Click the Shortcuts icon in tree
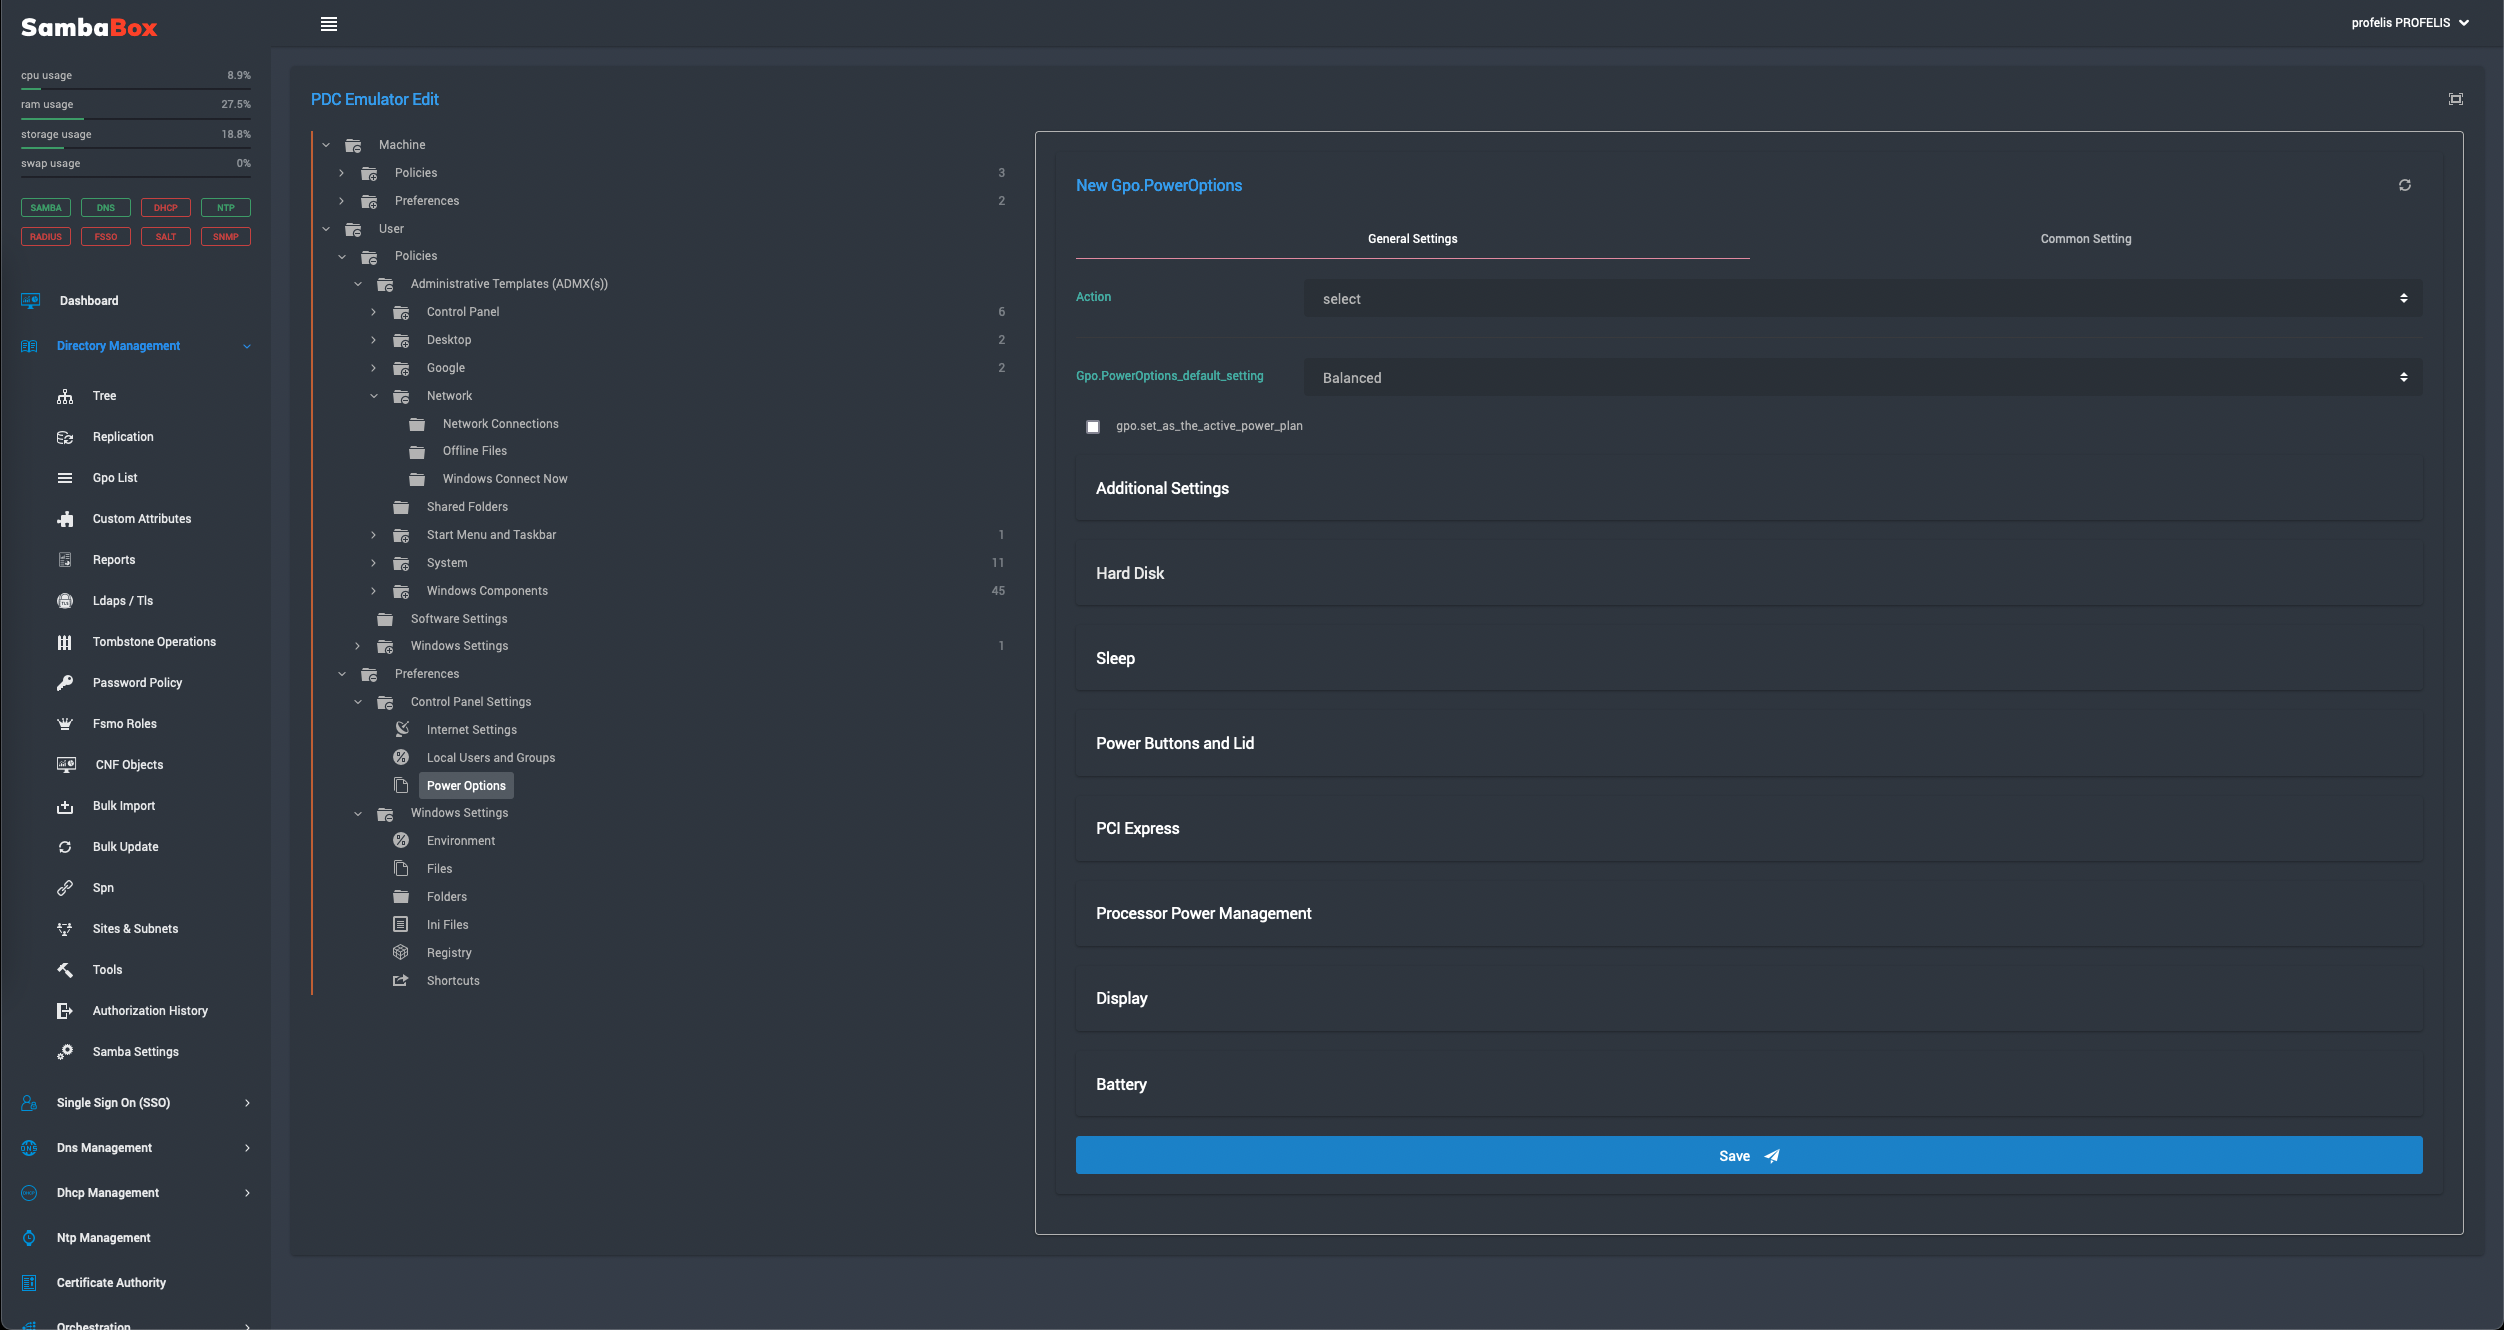 pos(401,980)
